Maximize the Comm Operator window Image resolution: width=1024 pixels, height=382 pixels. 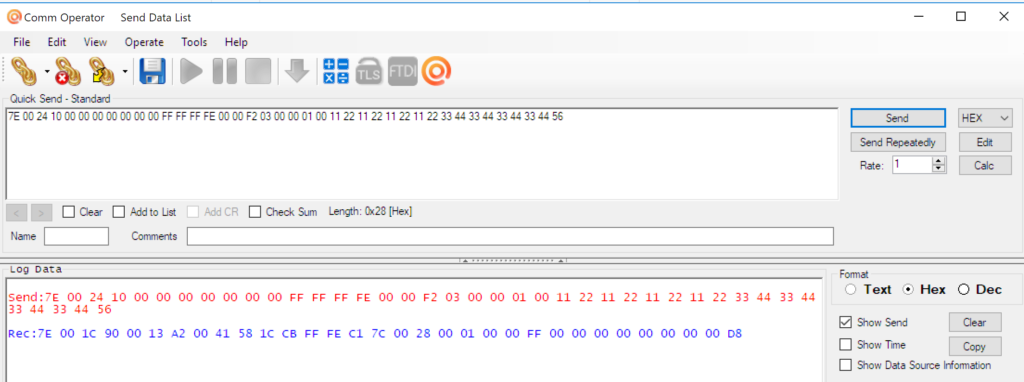pyautogui.click(x=961, y=17)
